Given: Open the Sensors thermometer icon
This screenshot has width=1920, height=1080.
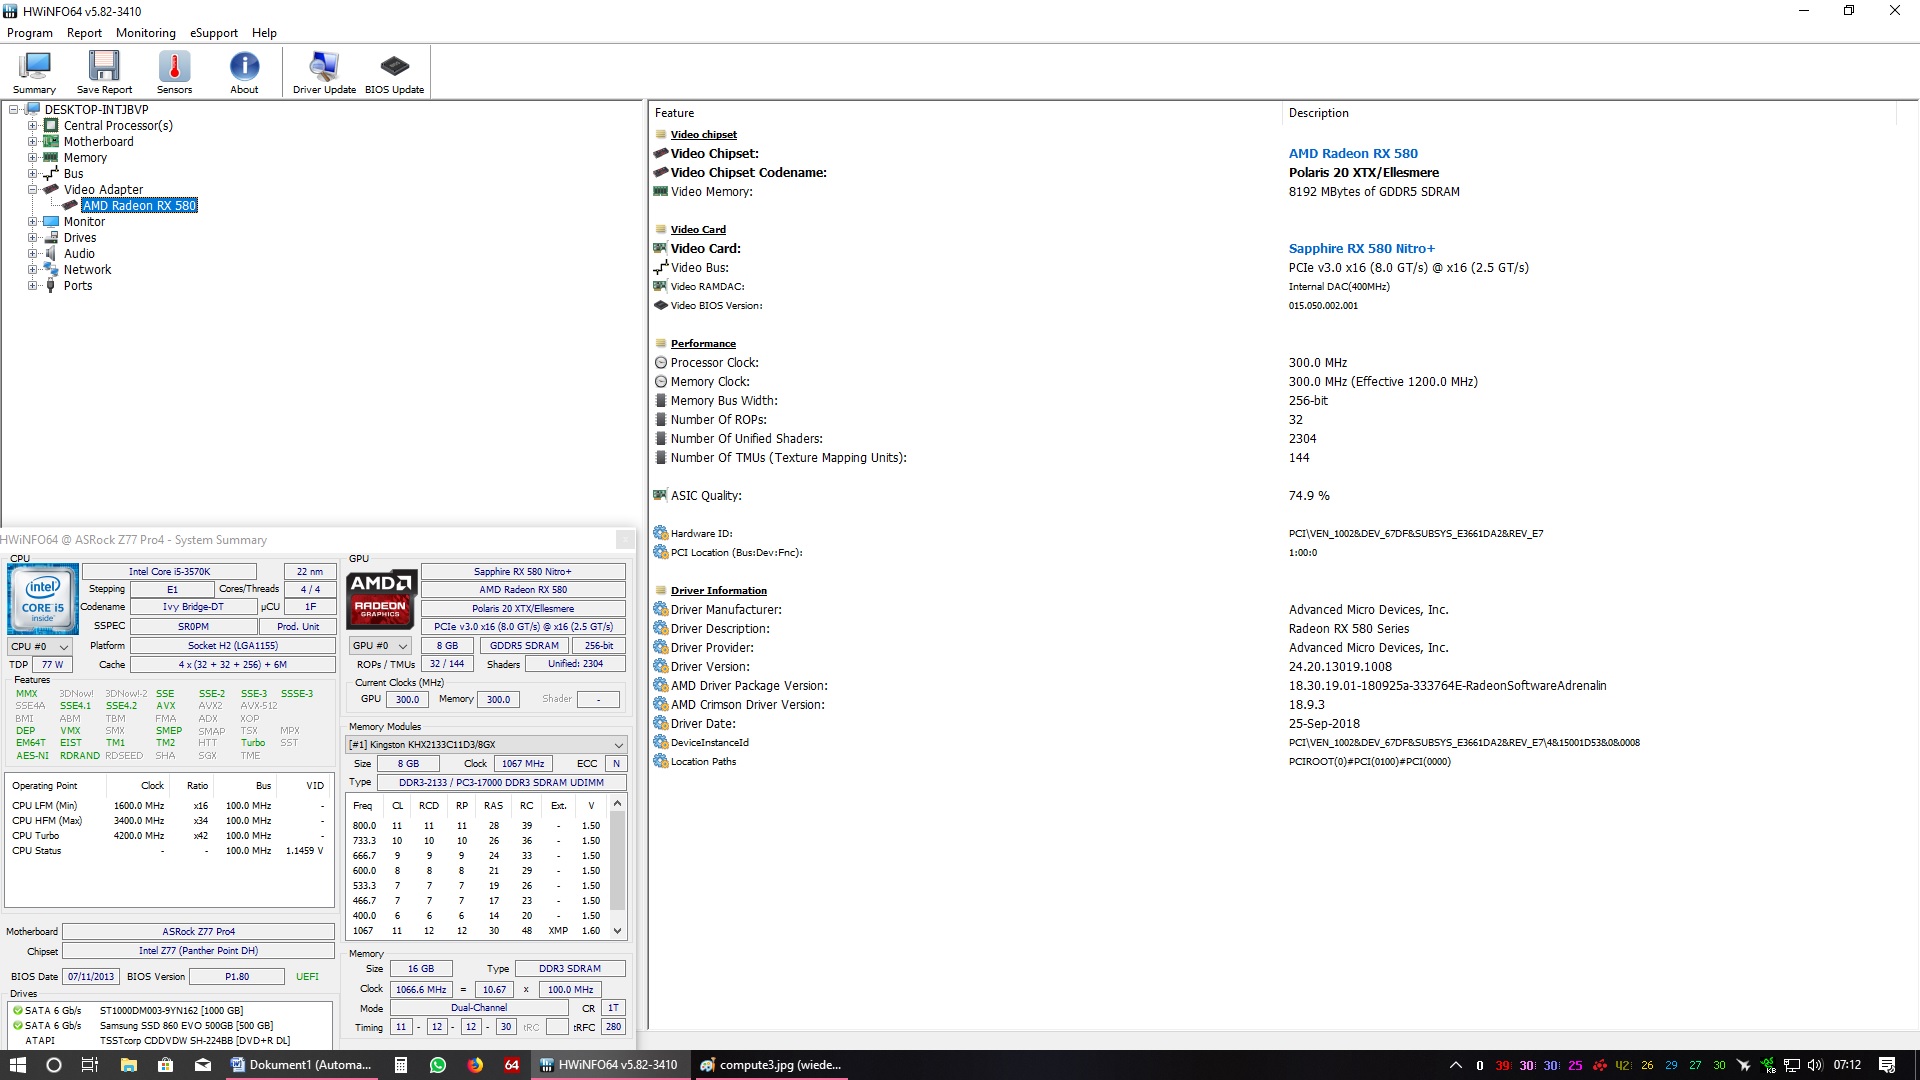Looking at the screenshot, I should 174,71.
